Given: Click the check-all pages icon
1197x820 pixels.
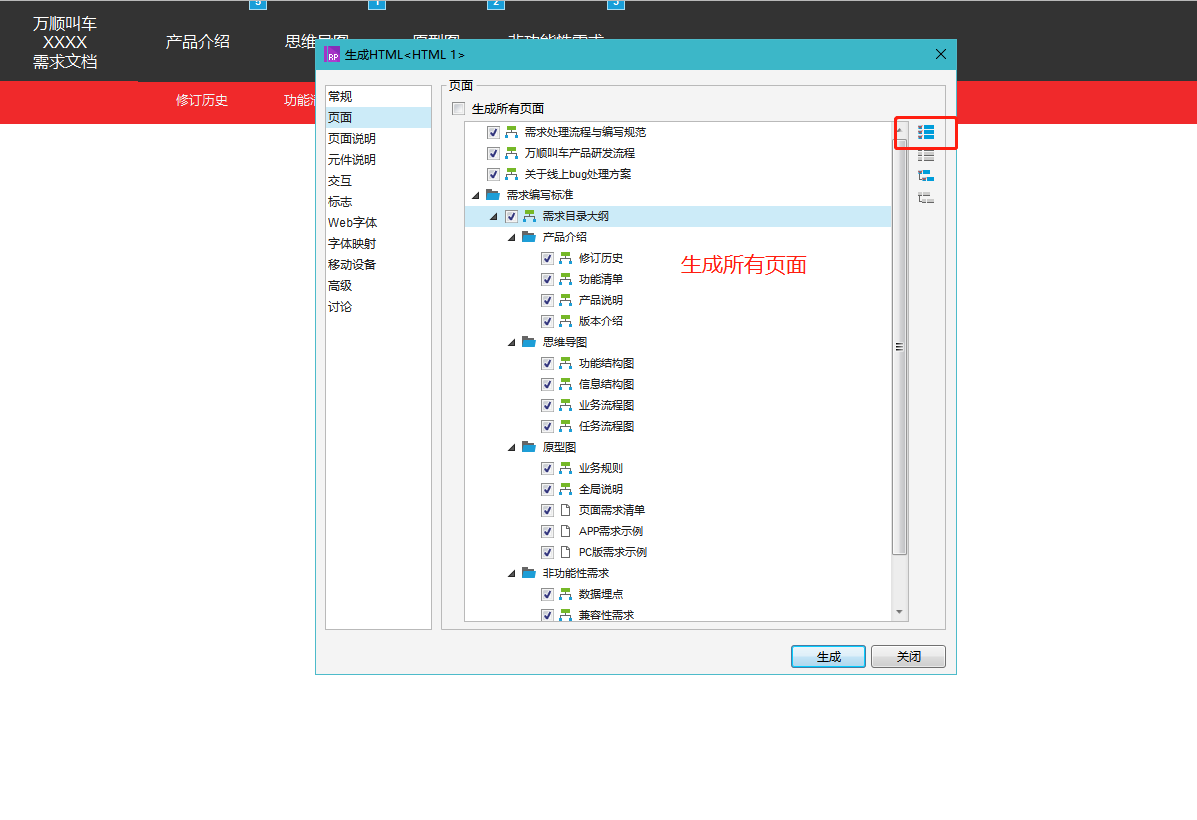Looking at the screenshot, I should (926, 132).
